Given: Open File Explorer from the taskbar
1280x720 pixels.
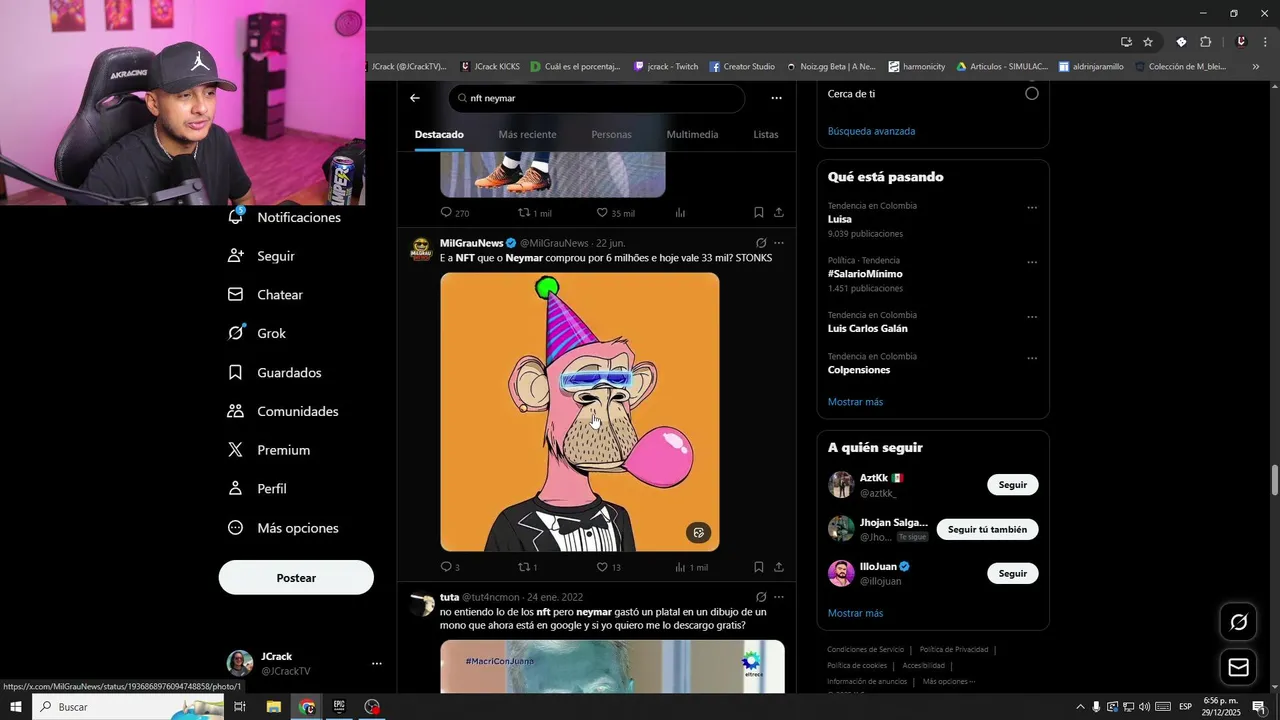Looking at the screenshot, I should pos(273,707).
